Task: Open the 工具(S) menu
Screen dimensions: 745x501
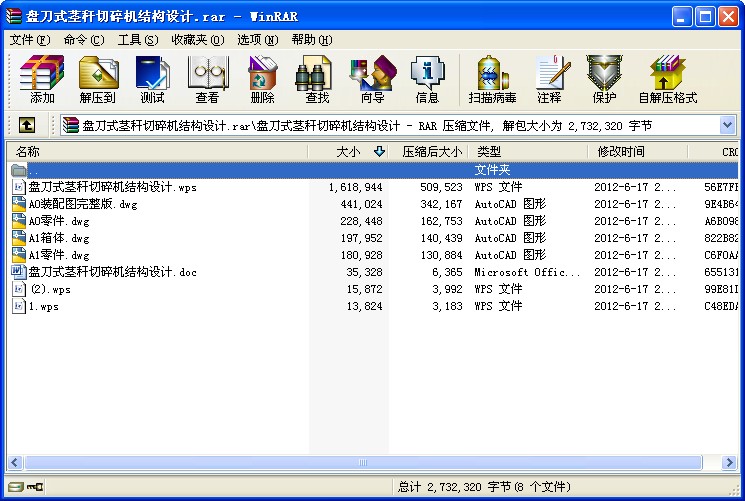Action: (x=137, y=40)
